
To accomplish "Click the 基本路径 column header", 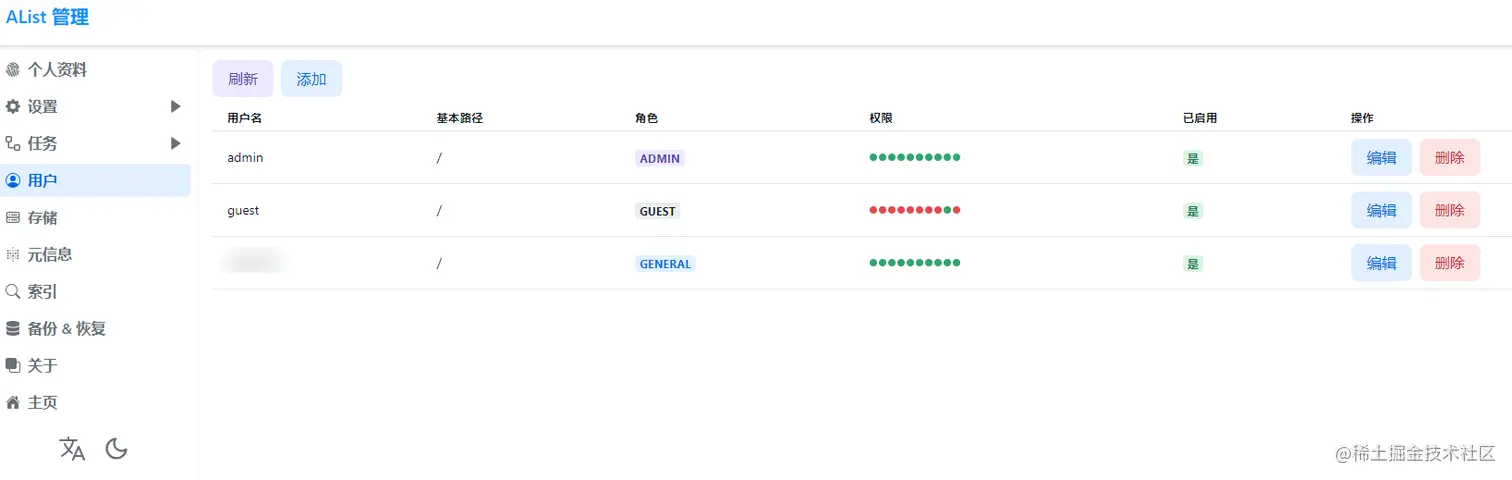I will (x=460, y=118).
